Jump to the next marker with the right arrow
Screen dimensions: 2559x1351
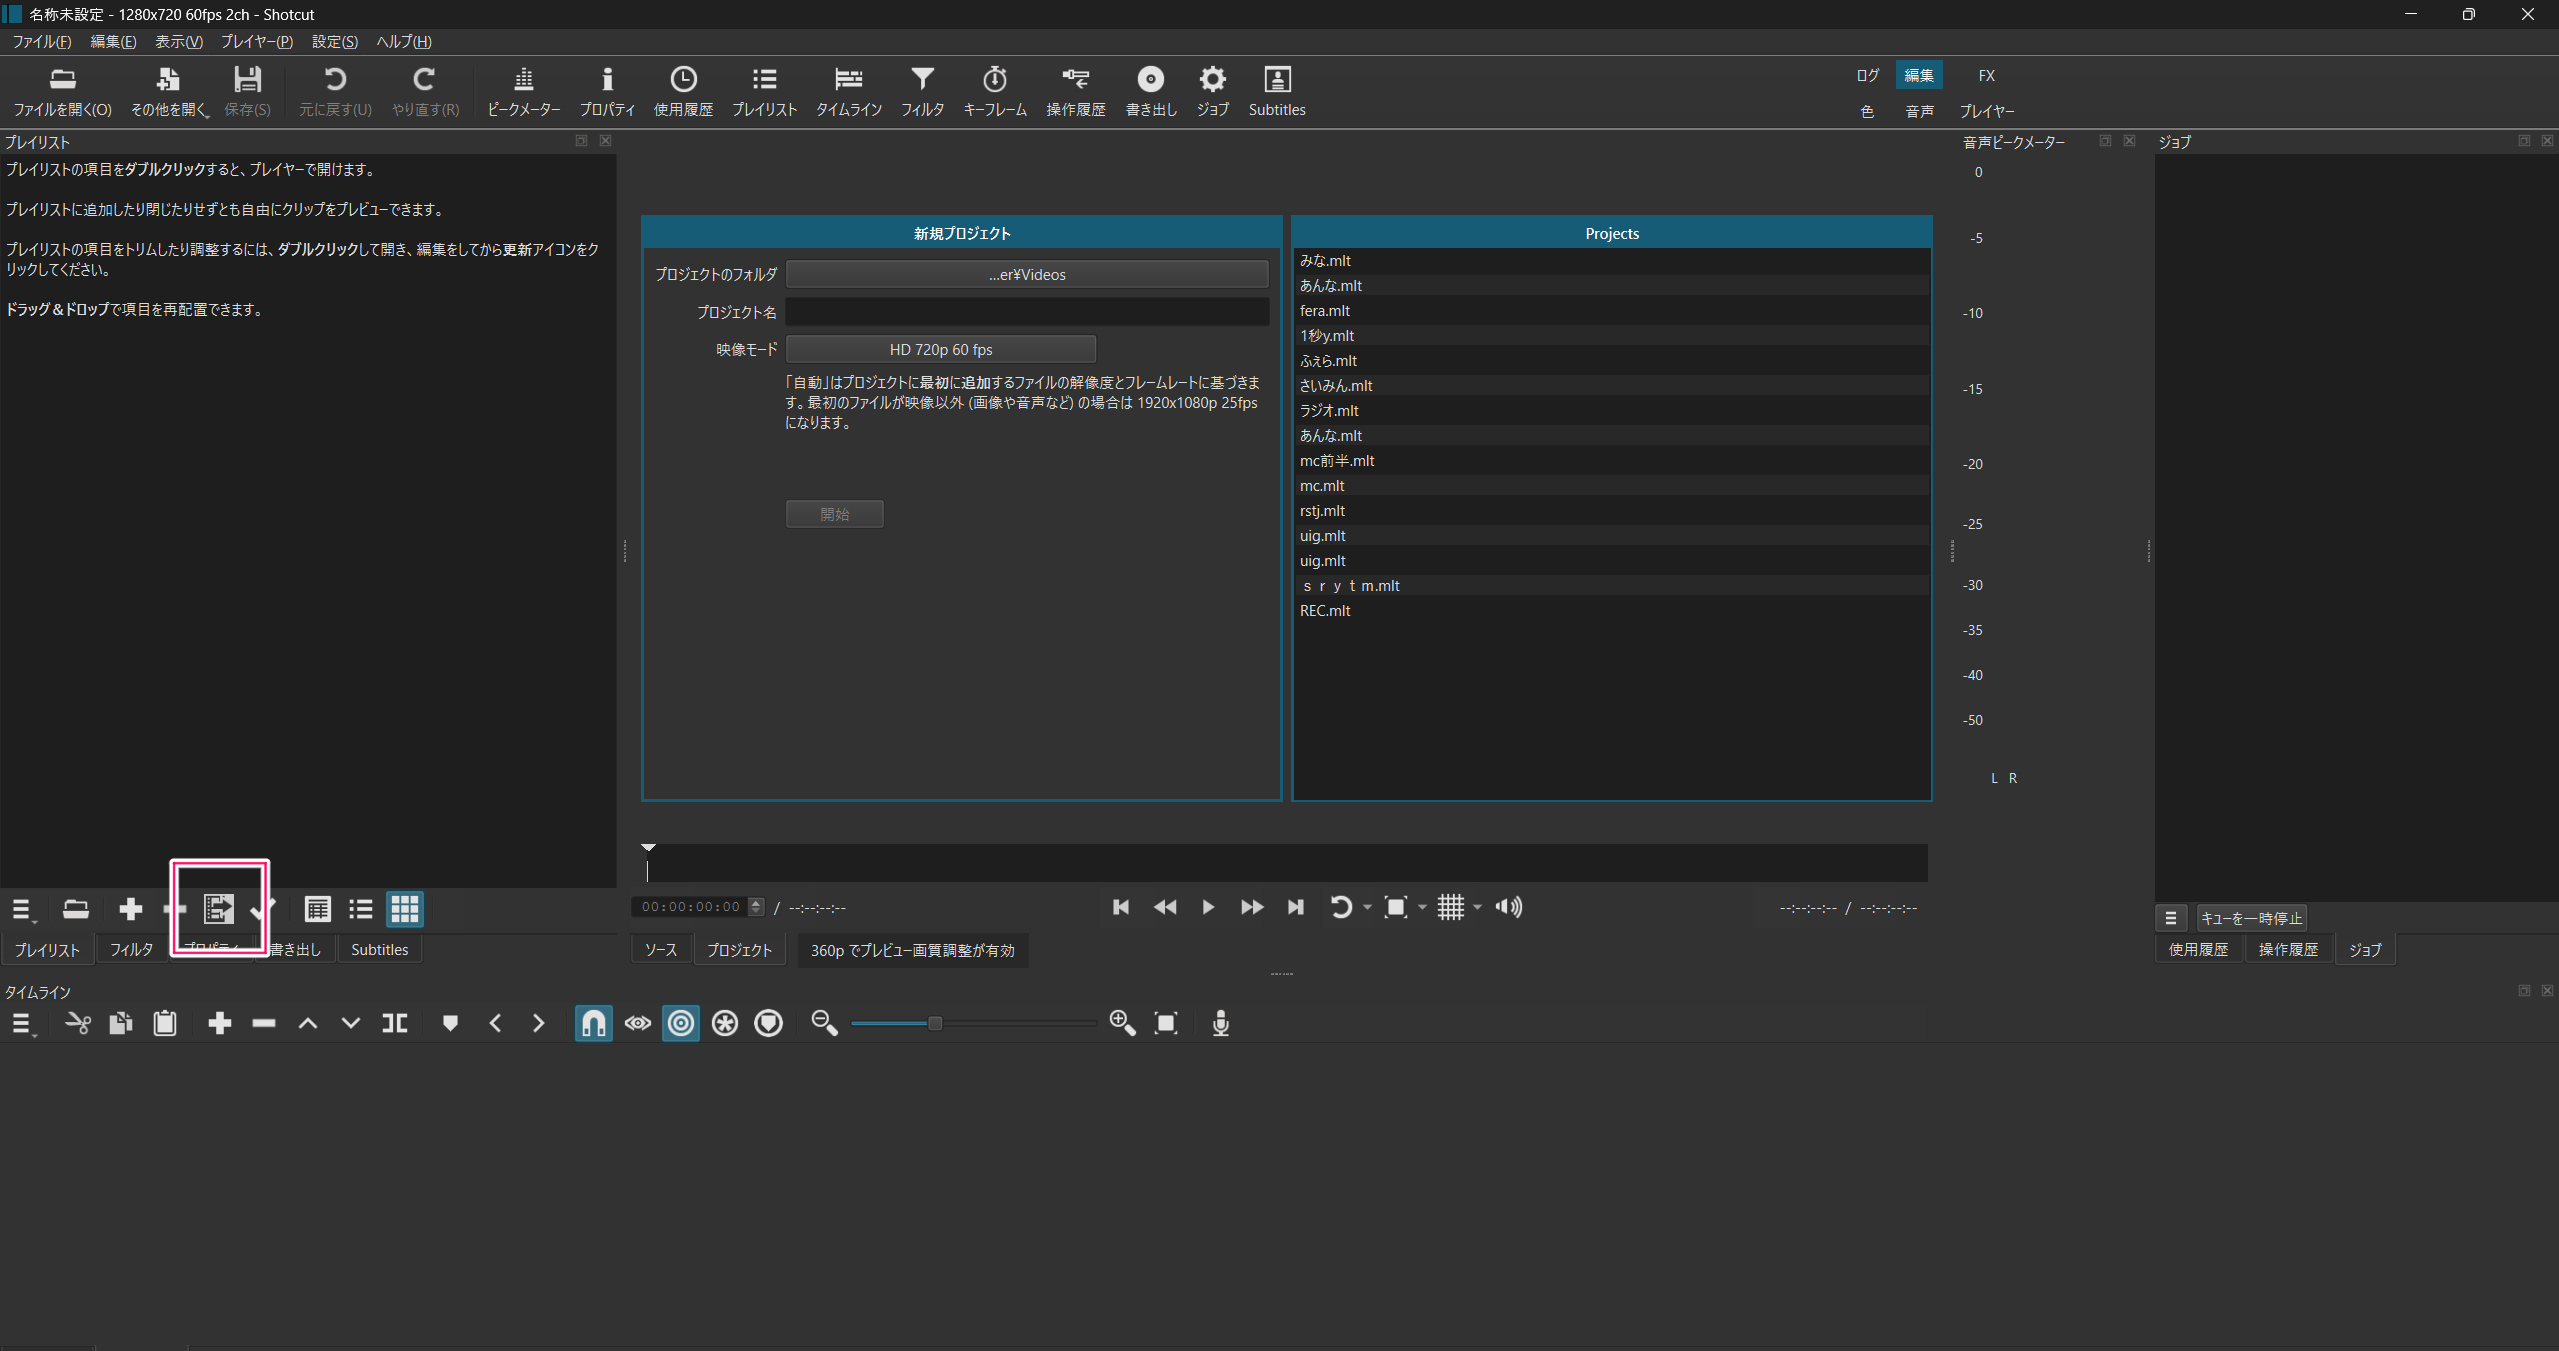pyautogui.click(x=538, y=1023)
